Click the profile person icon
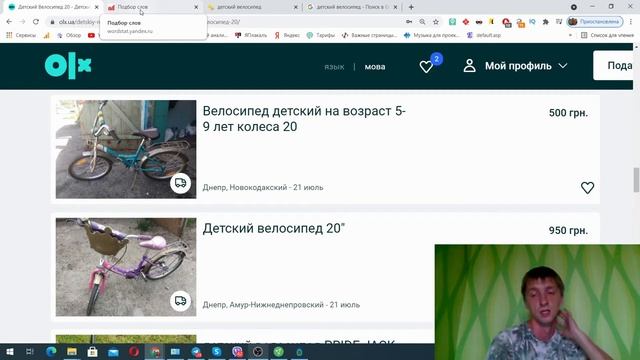Viewport: 640px width, 360px height. pyautogui.click(x=469, y=65)
